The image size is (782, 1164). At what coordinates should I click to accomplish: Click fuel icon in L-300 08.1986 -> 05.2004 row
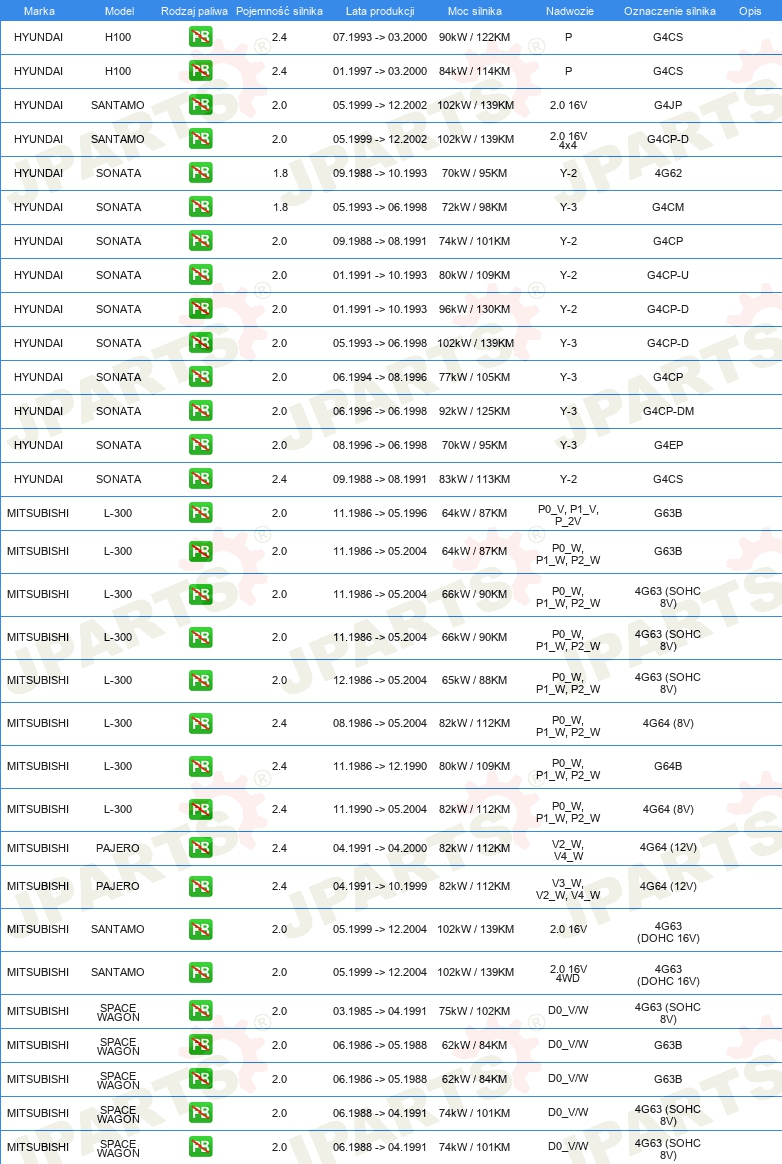201,723
